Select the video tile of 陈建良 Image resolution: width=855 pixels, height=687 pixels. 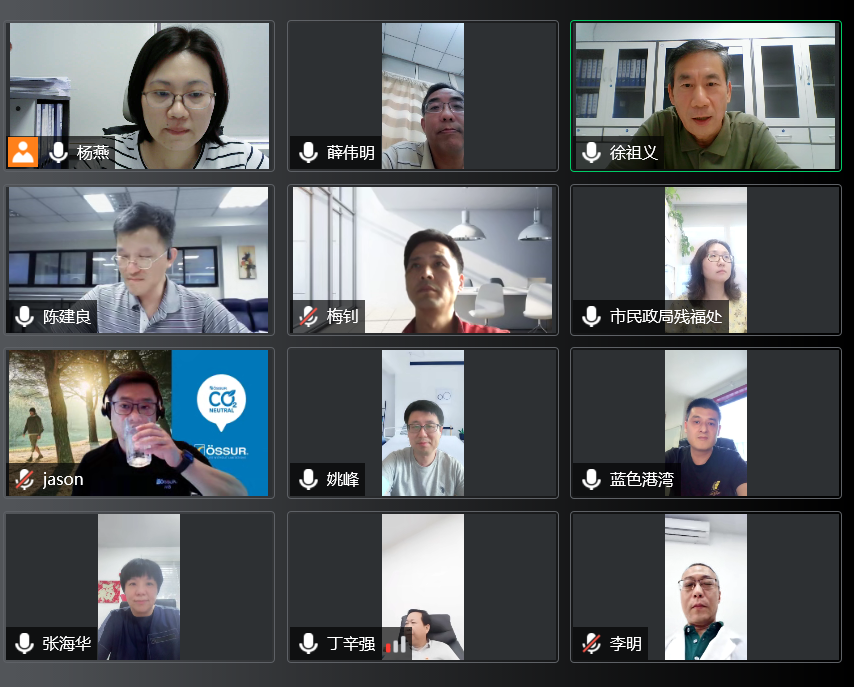pyautogui.click(x=139, y=260)
